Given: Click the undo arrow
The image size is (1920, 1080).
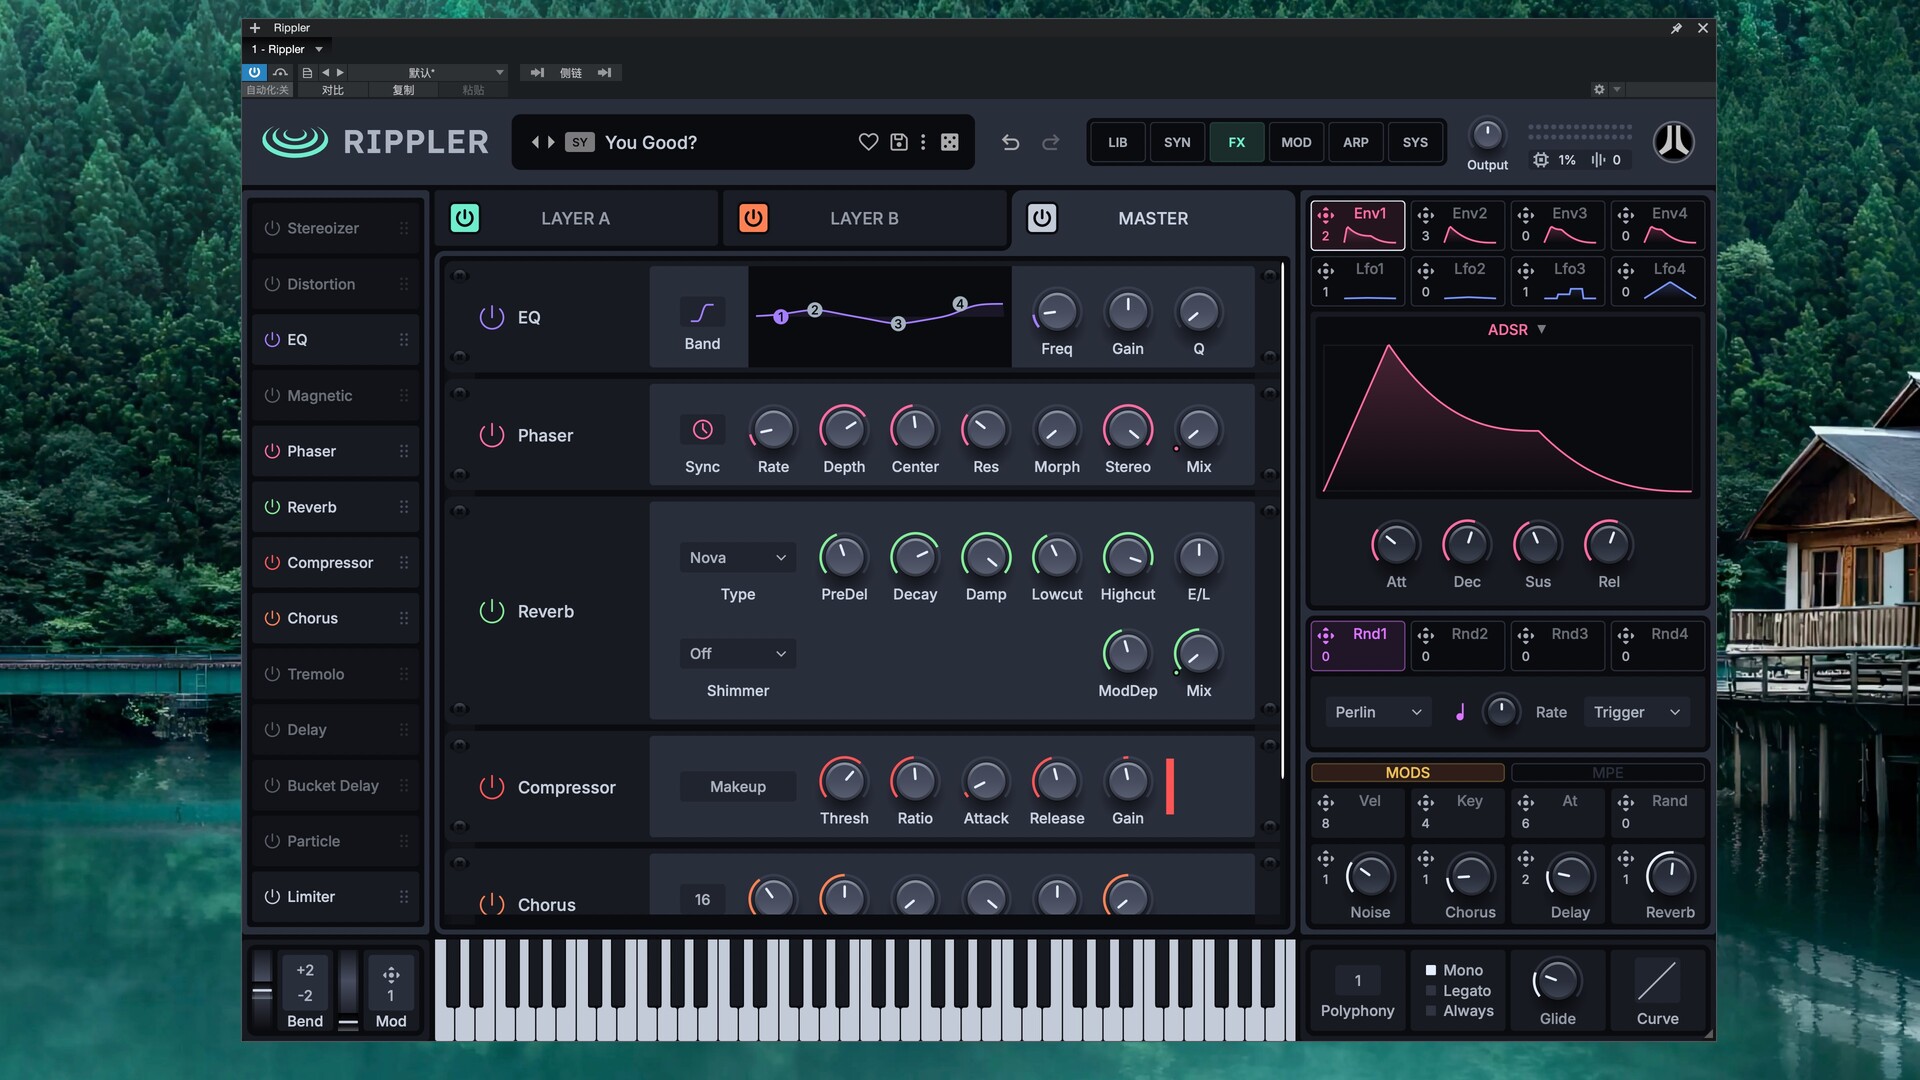Looking at the screenshot, I should click(x=1011, y=142).
